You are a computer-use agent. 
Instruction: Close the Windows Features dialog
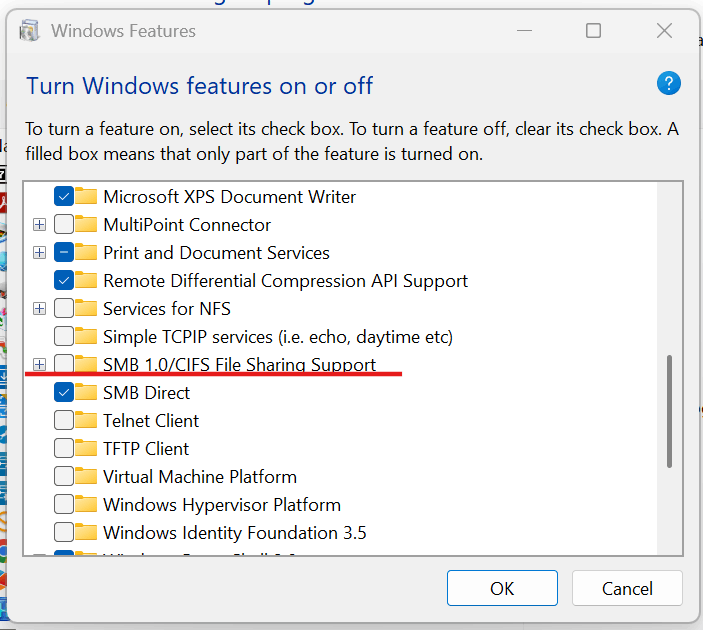[664, 30]
